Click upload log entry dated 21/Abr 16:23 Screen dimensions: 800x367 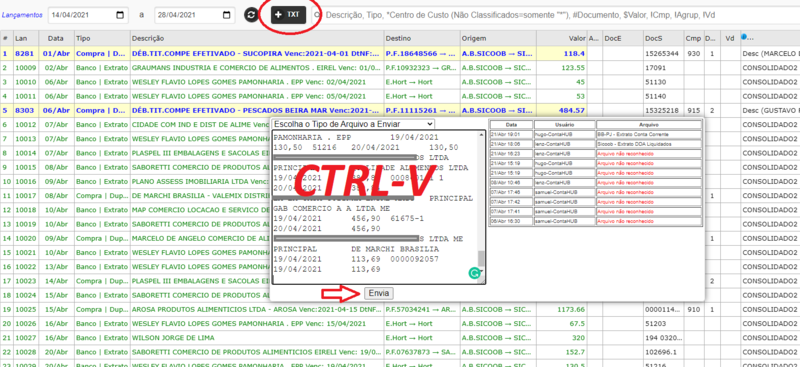pyautogui.click(x=596, y=154)
